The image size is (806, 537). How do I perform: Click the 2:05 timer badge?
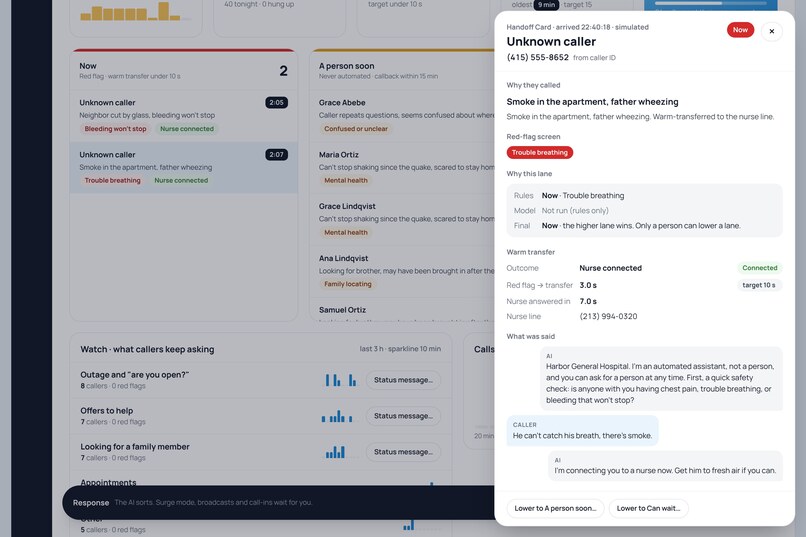[277, 102]
